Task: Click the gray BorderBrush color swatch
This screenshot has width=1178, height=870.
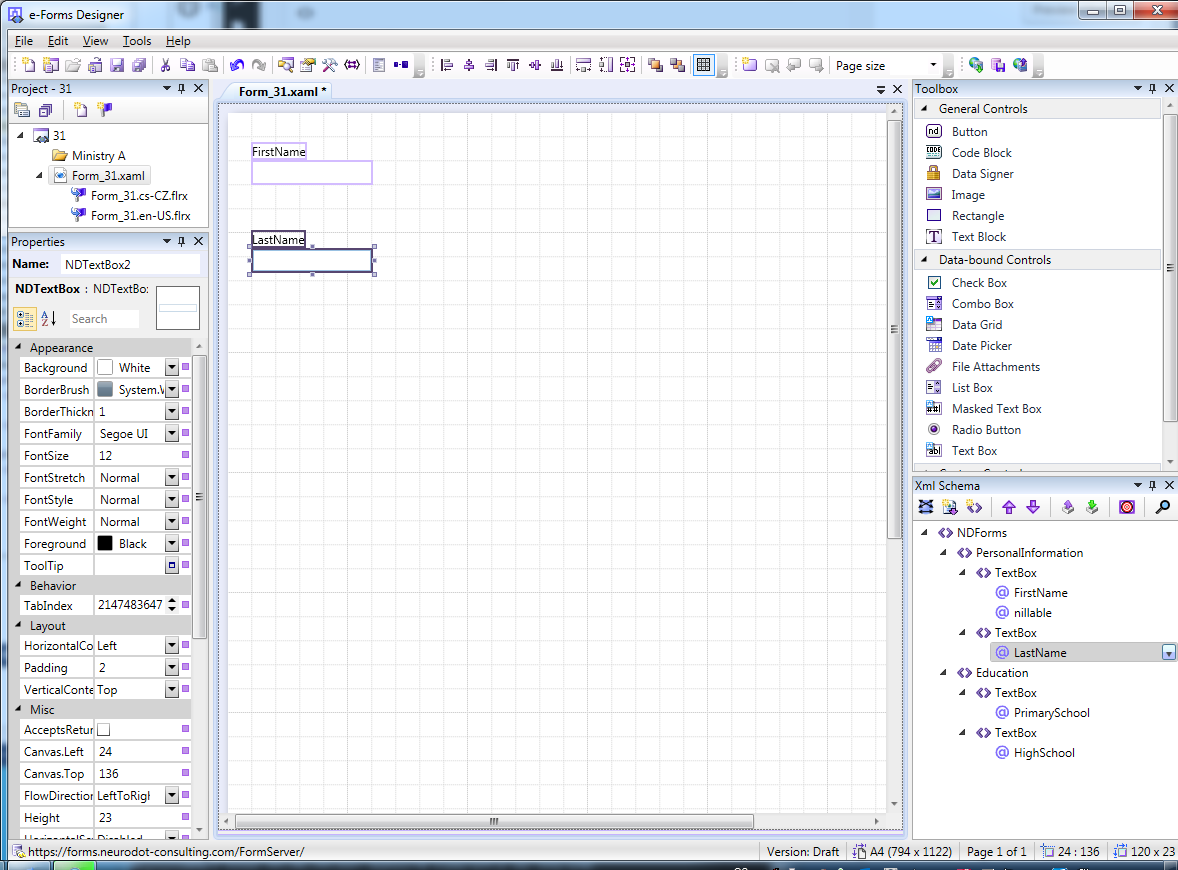Action: (105, 389)
